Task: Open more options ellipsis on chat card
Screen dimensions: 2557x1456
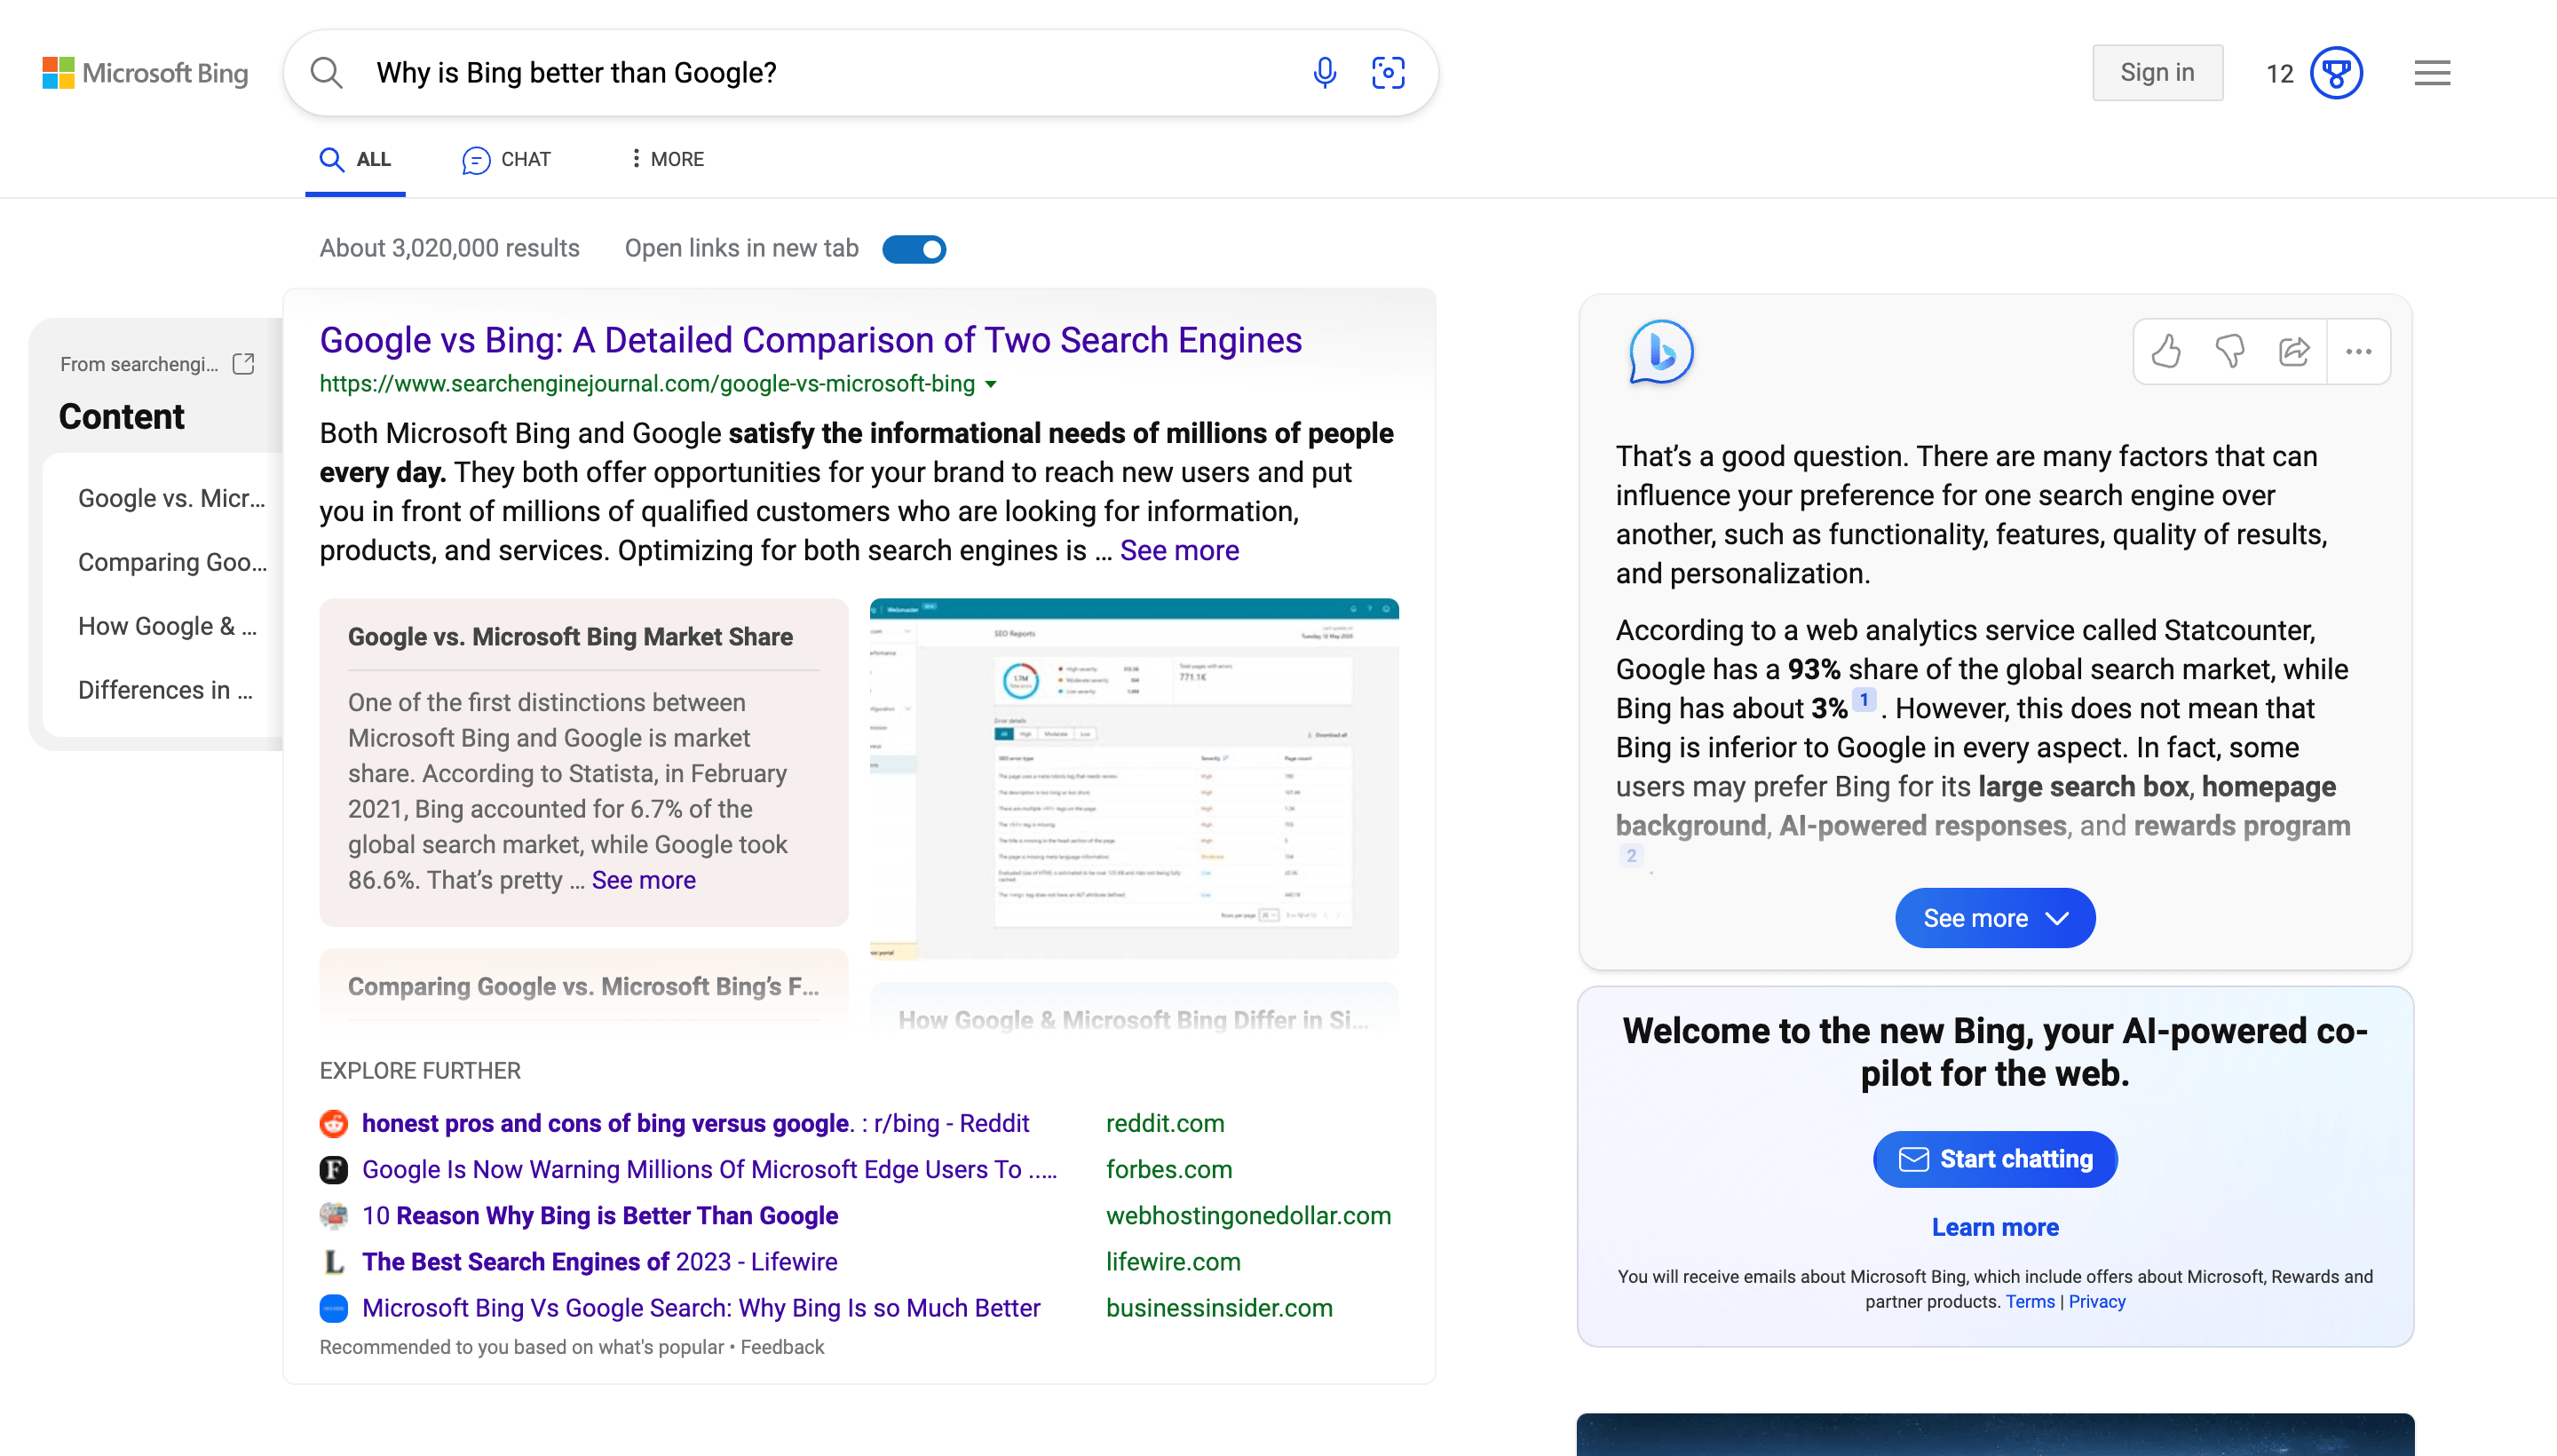Action: click(x=2359, y=351)
